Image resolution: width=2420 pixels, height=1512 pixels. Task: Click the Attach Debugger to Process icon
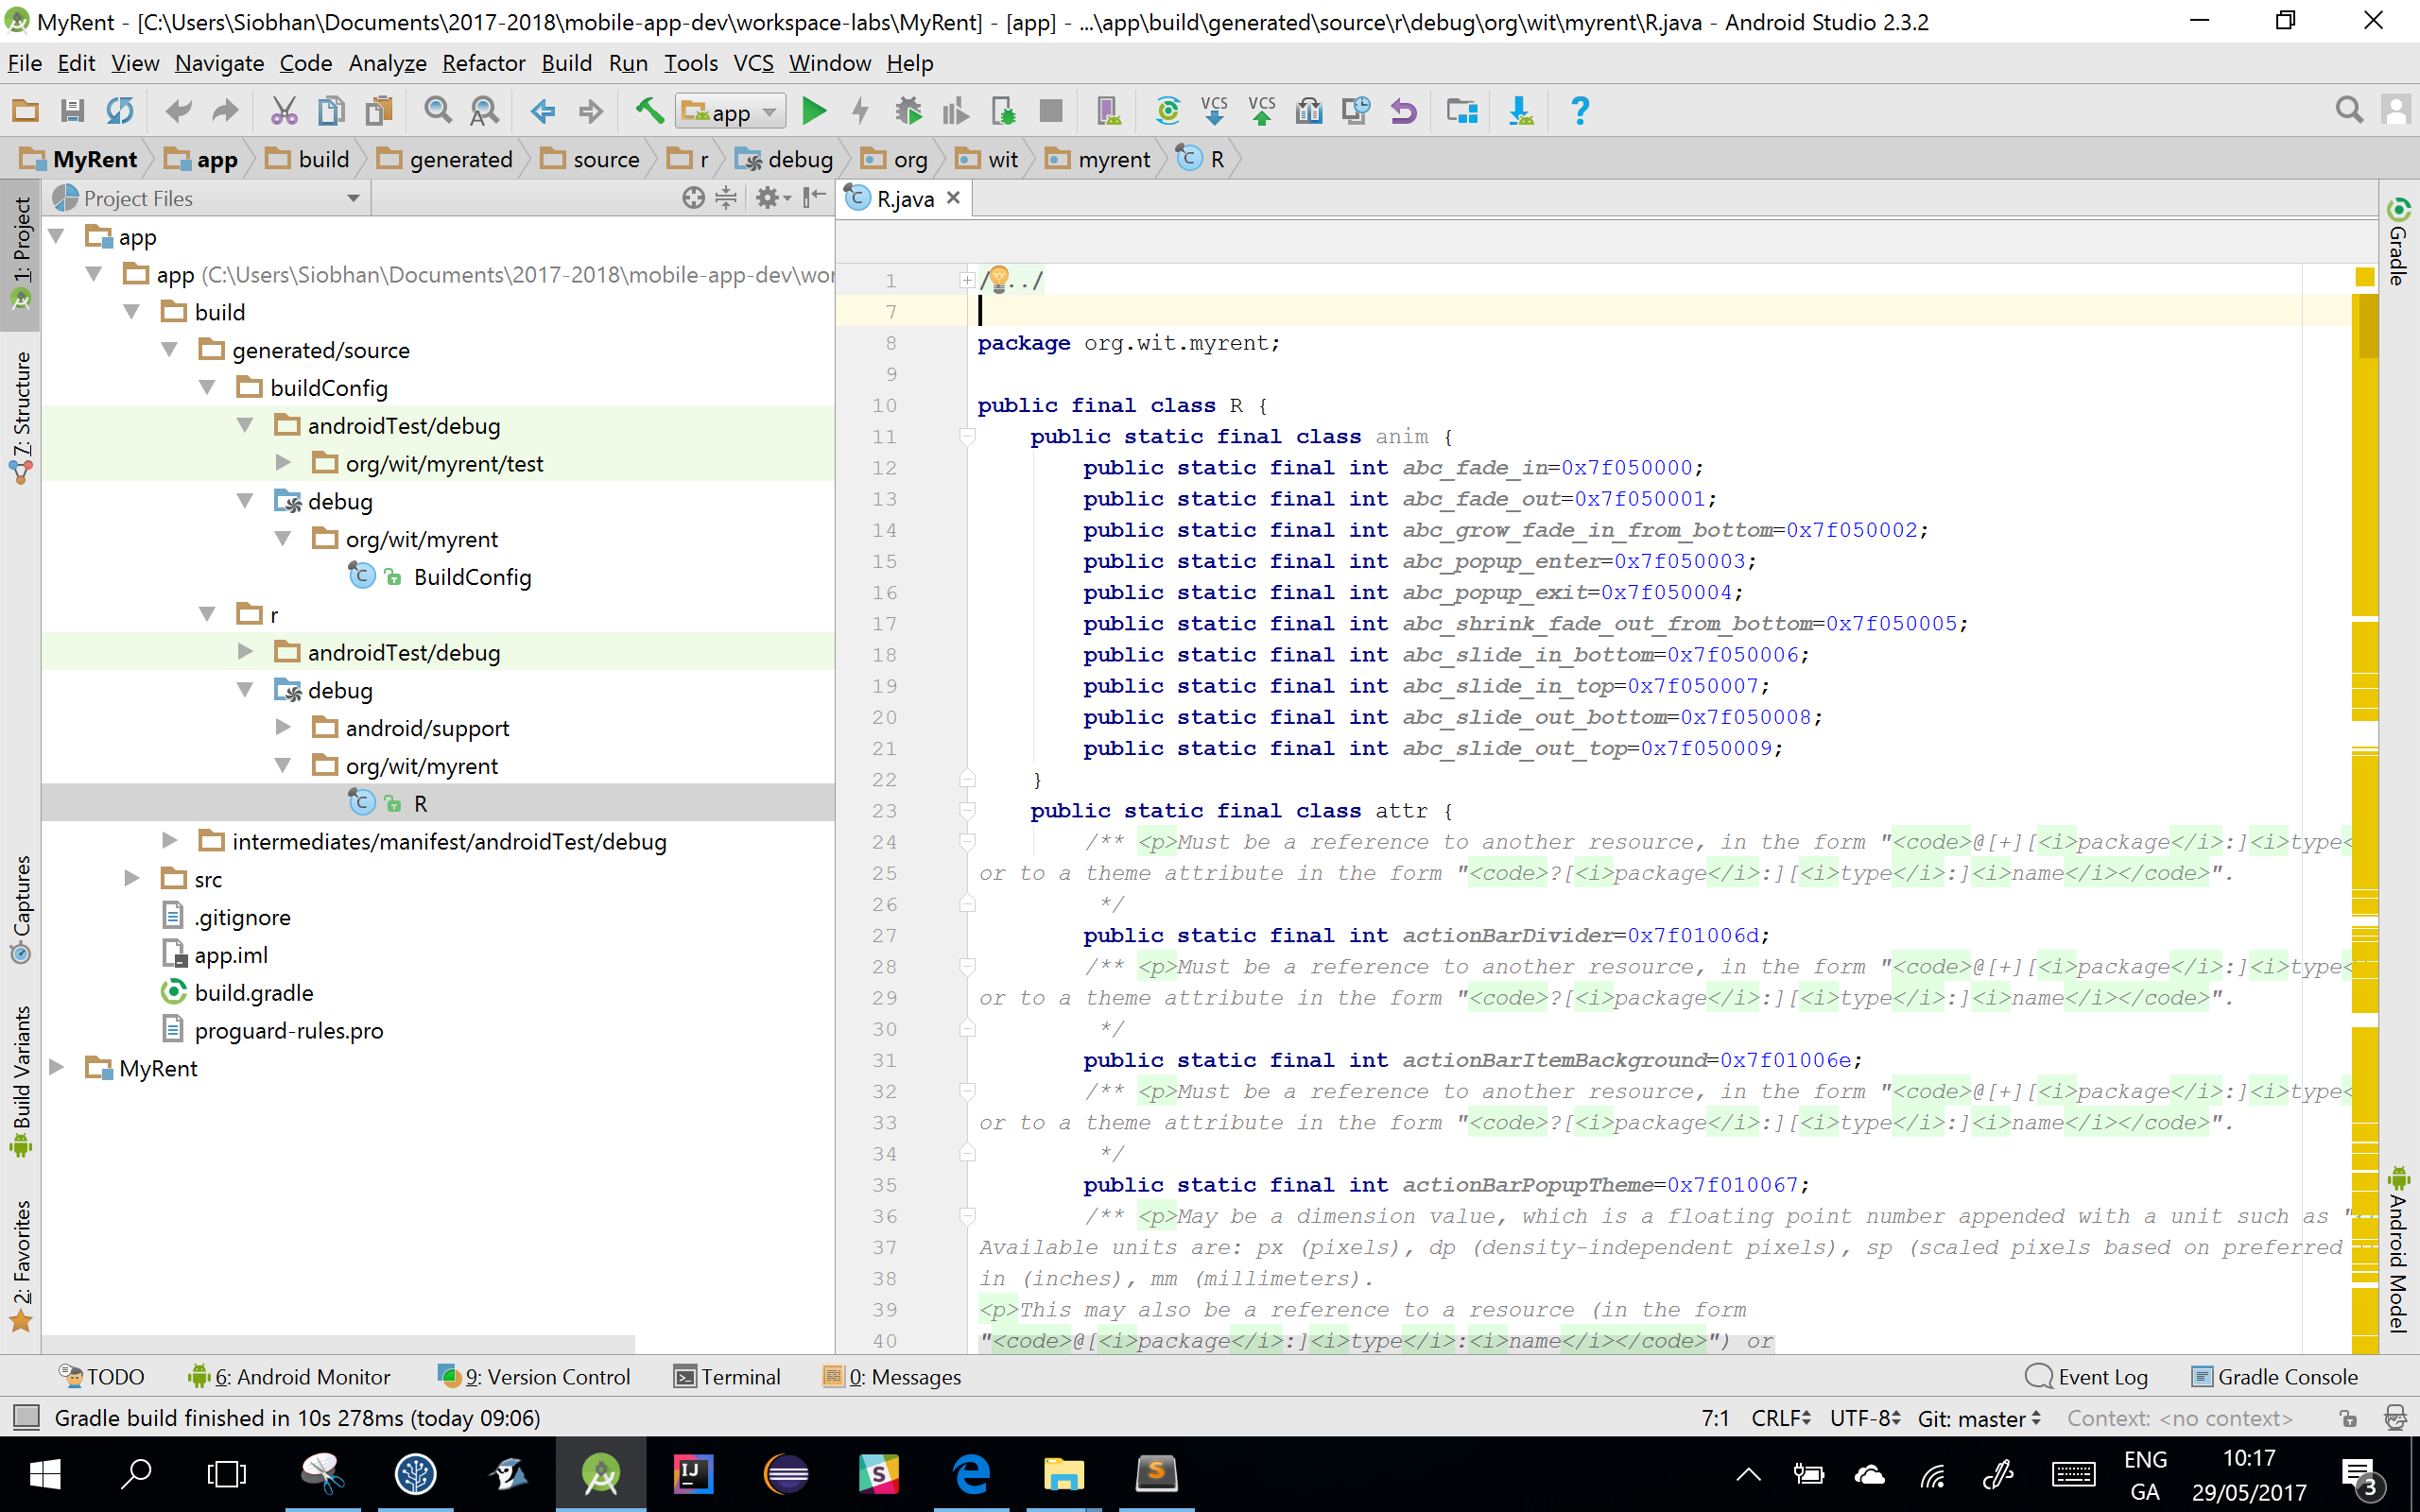(1002, 110)
